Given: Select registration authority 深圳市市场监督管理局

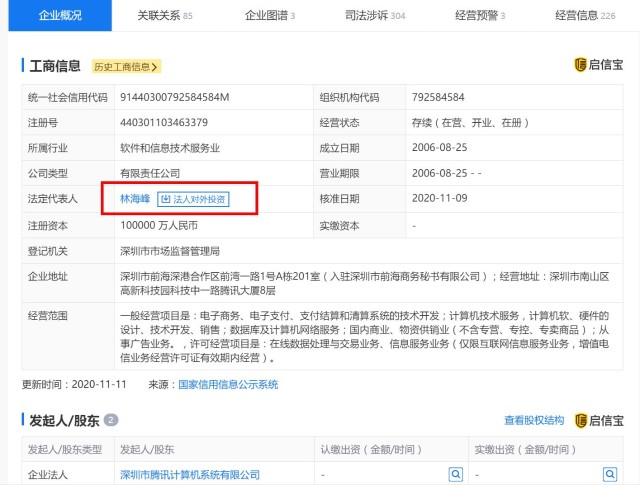Looking at the screenshot, I should coord(170,251).
